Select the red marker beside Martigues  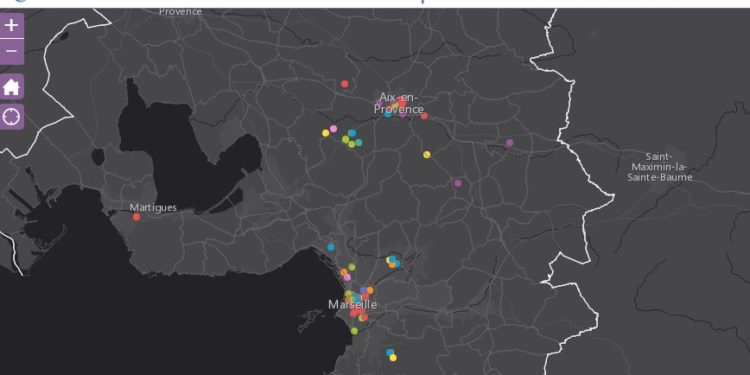136,217
